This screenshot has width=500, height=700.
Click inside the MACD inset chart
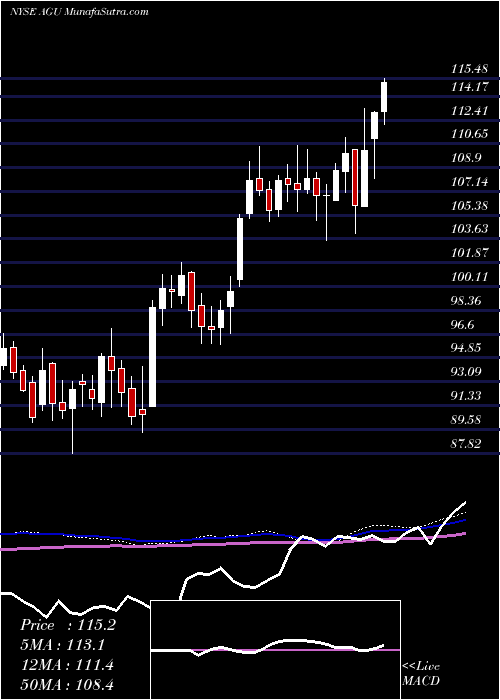276,650
